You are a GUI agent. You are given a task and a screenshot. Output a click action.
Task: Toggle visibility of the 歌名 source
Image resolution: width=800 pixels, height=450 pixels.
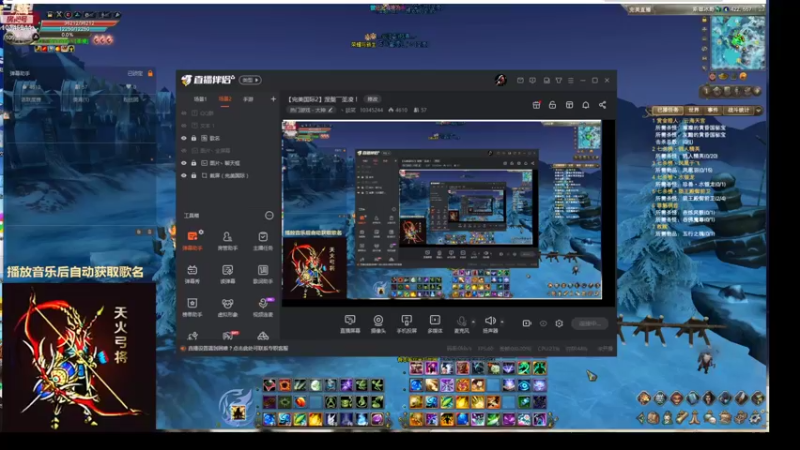[184, 138]
